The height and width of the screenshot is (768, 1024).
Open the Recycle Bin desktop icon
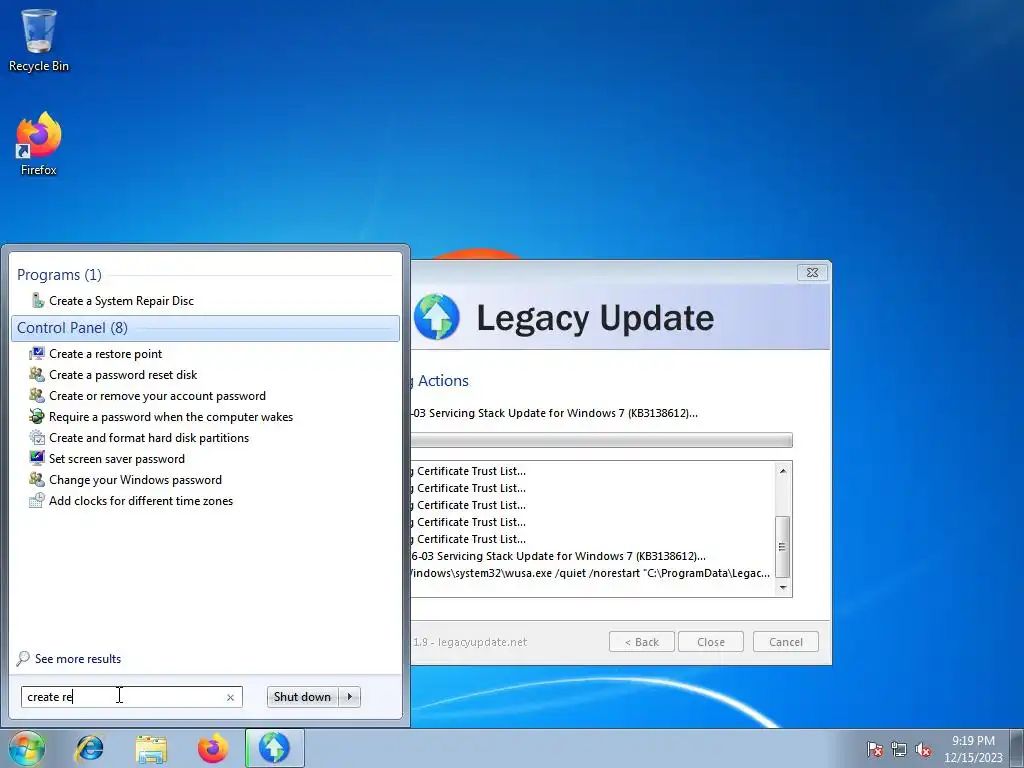[39, 40]
